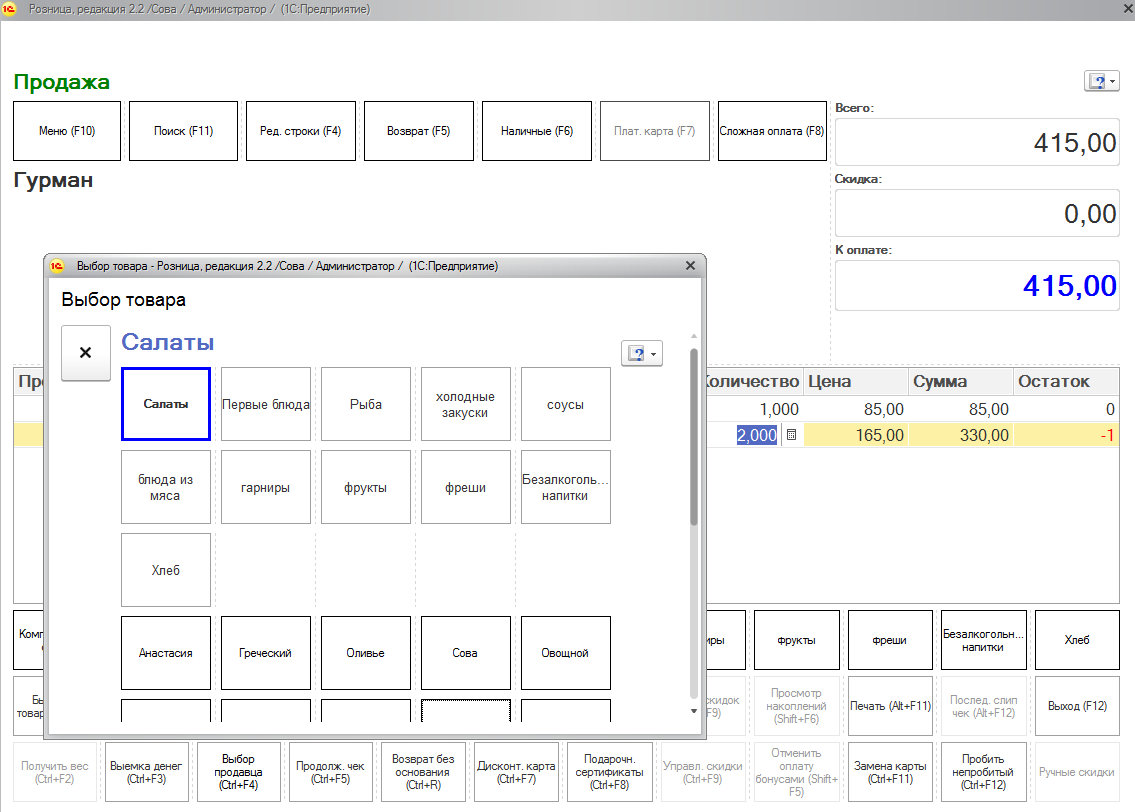This screenshot has height=812, width=1135.
Task: Open блюда из мяса category
Action: (x=166, y=487)
